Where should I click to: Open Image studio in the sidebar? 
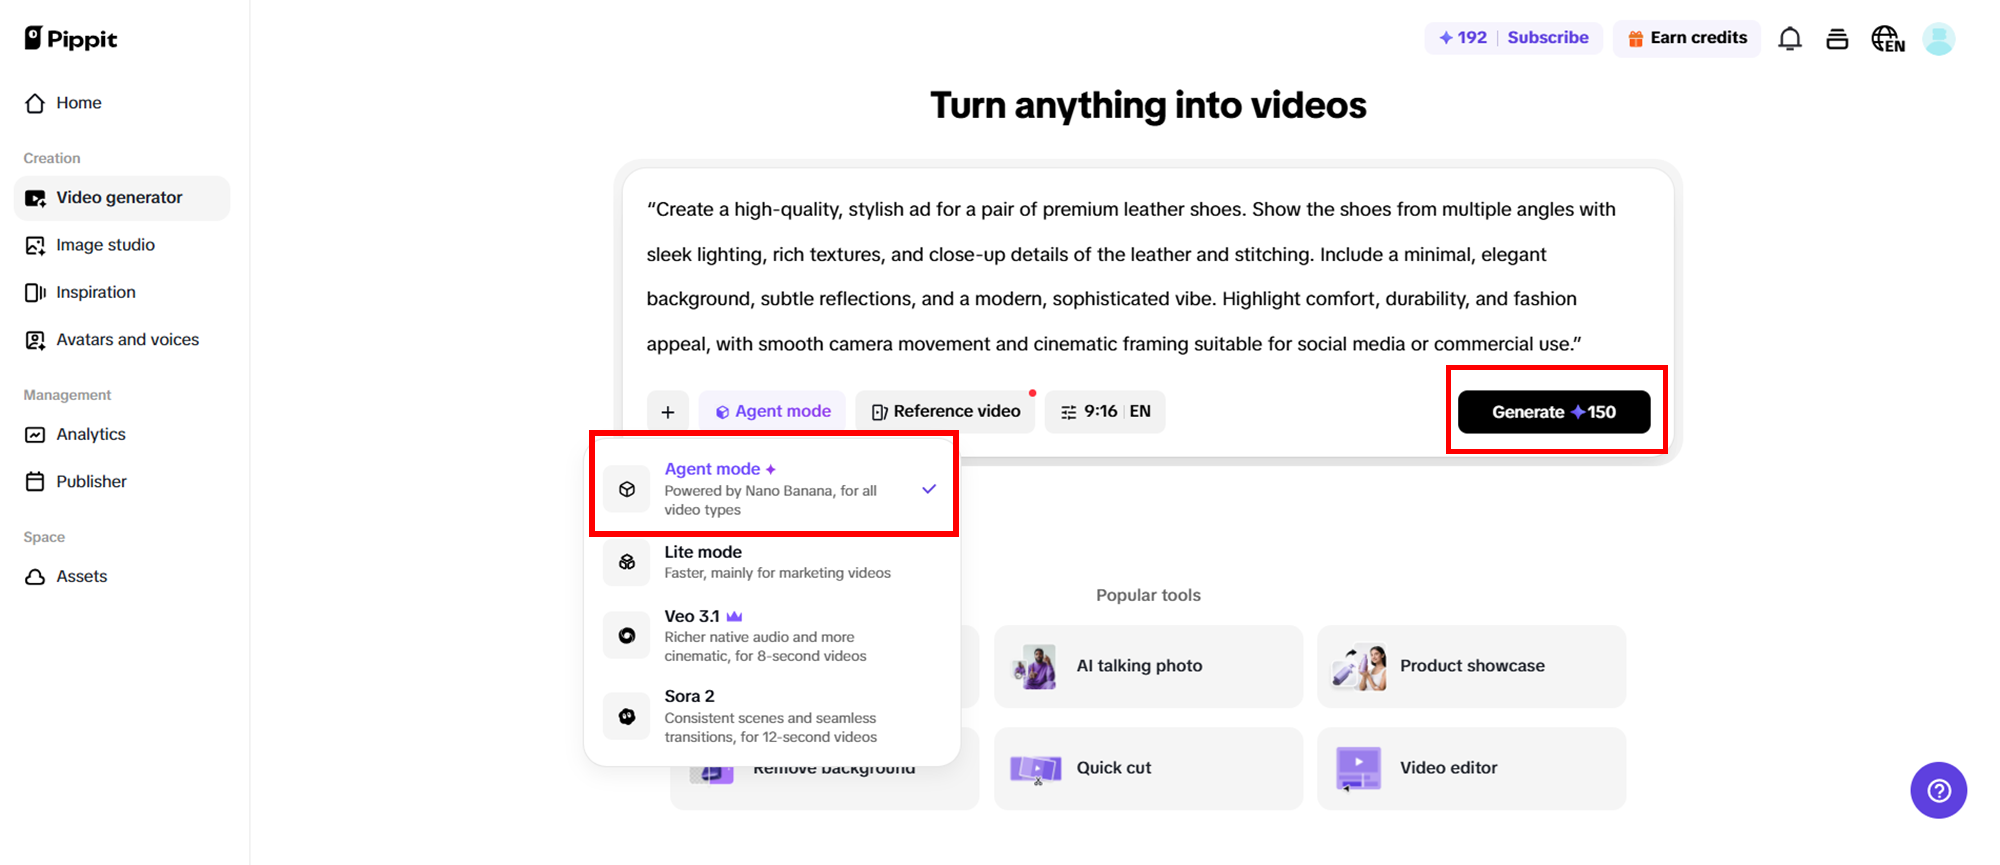pos(122,245)
